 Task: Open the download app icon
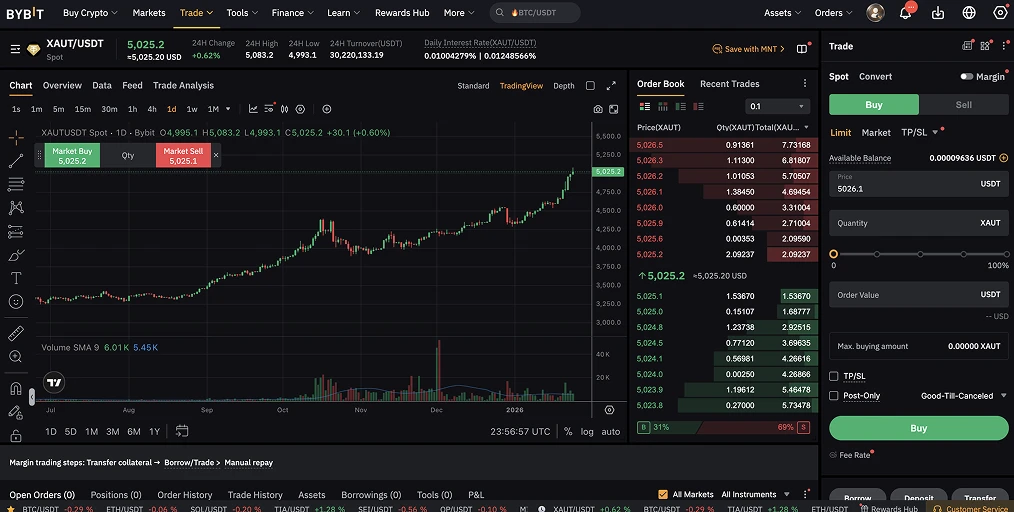(x=938, y=12)
